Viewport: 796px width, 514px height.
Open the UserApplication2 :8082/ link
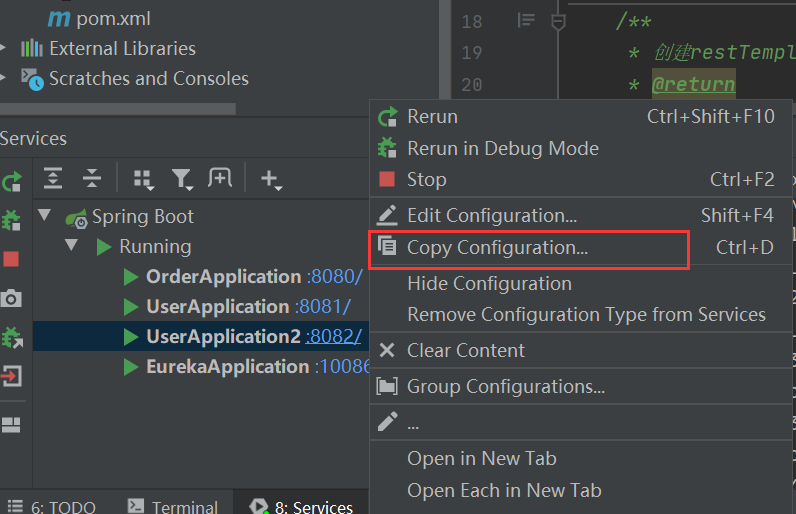pos(334,337)
